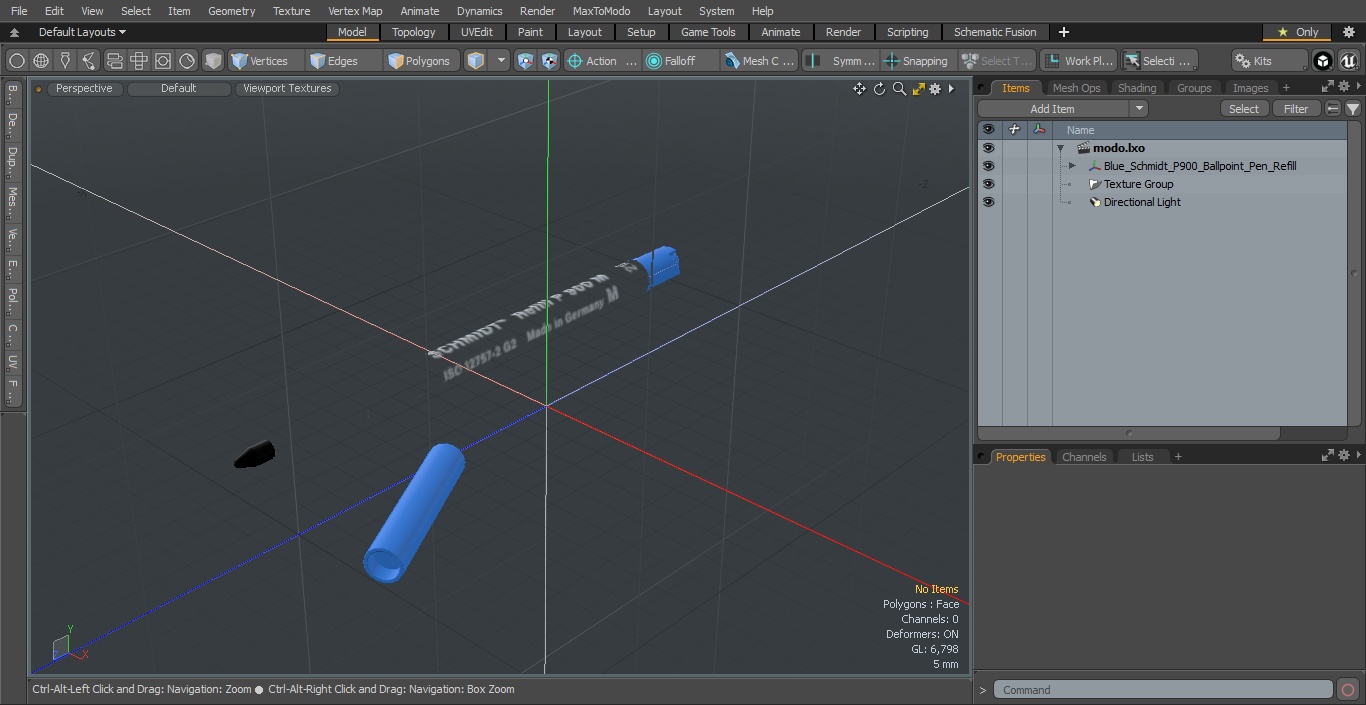The image size is (1366, 705).
Task: Click the pie-circle icon in toolbar
Action: click(187, 61)
